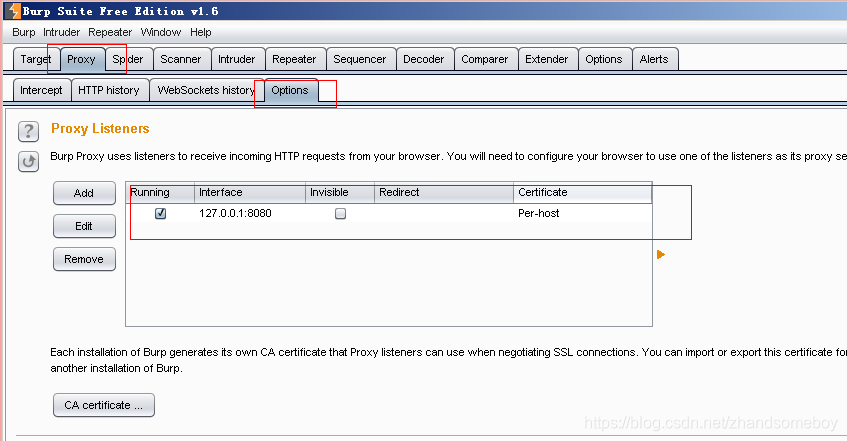Viewport: 847px width, 441px height.
Task: Click the Invisible column header
Action: click(340, 192)
